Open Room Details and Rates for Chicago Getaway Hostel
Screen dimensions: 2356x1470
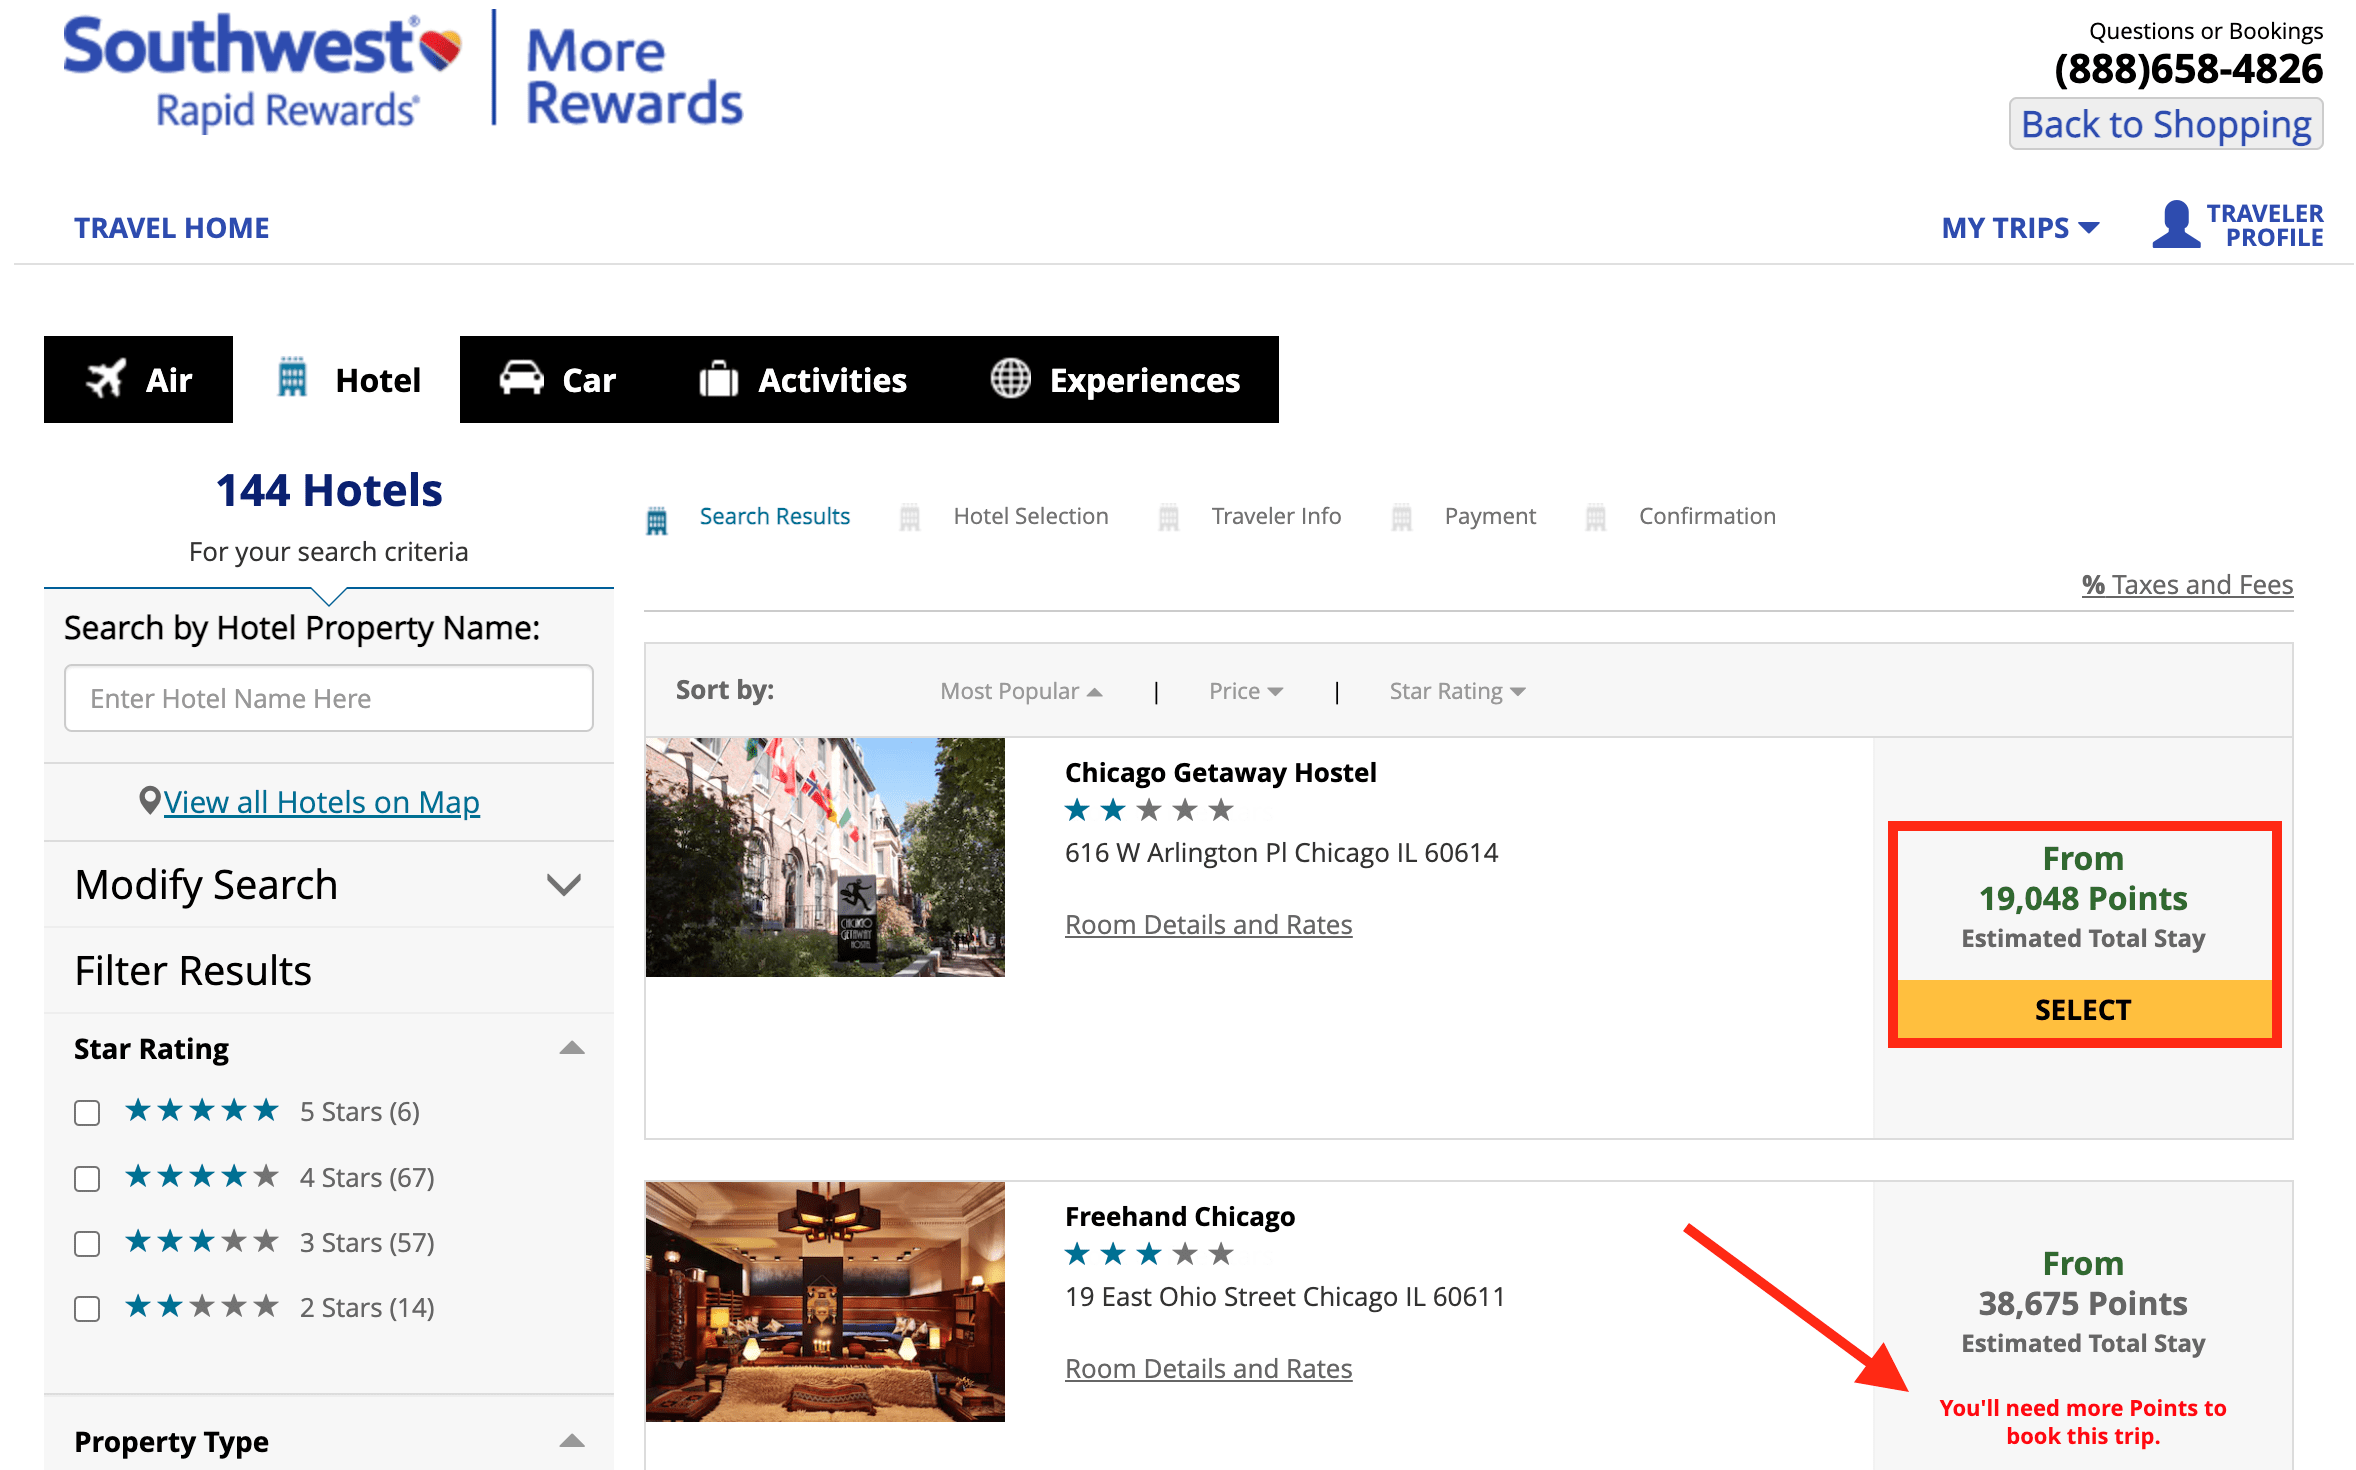(x=1208, y=925)
